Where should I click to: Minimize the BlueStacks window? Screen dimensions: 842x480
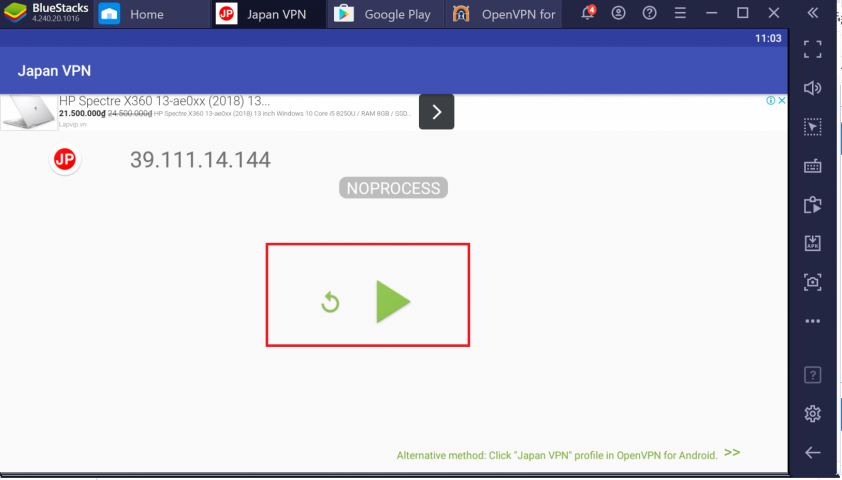point(712,13)
